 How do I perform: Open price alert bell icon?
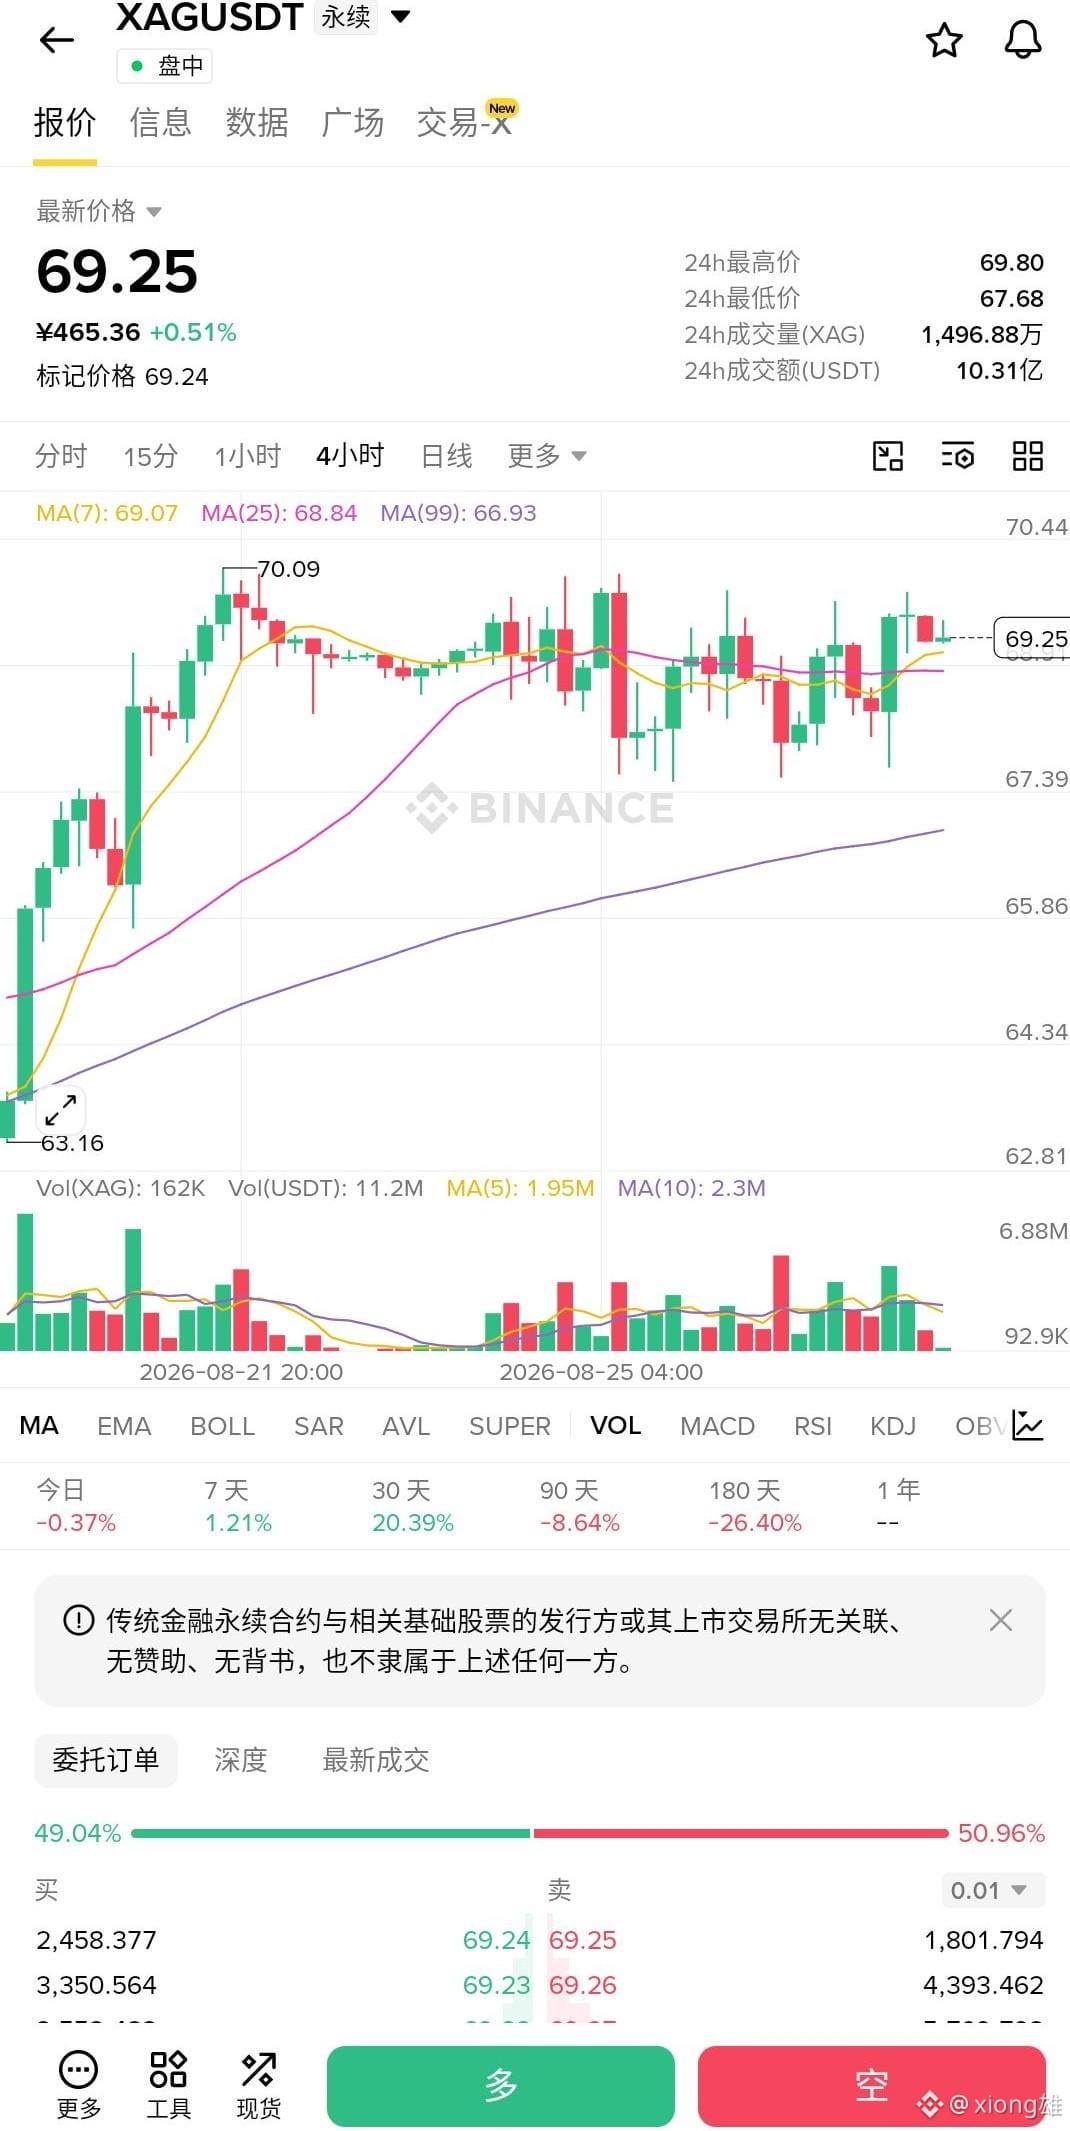(x=1022, y=40)
